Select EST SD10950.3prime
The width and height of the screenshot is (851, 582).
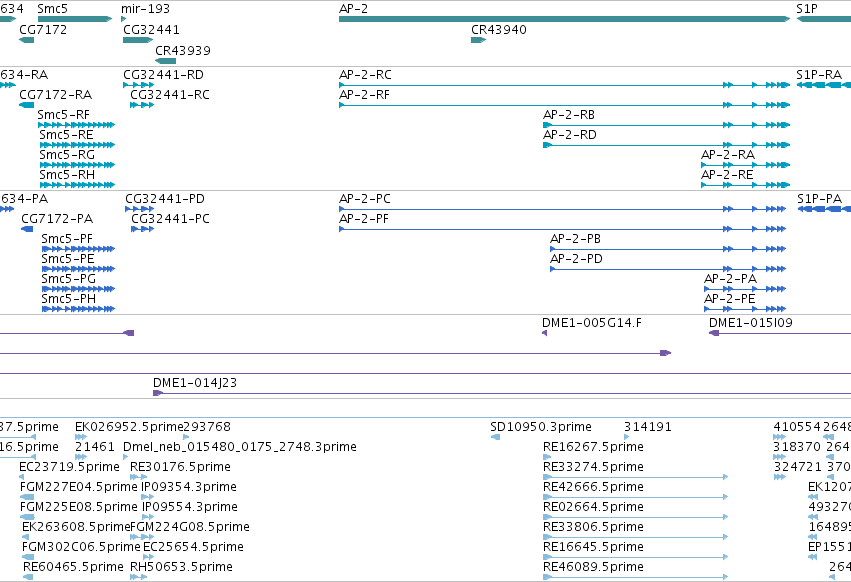click(495, 437)
